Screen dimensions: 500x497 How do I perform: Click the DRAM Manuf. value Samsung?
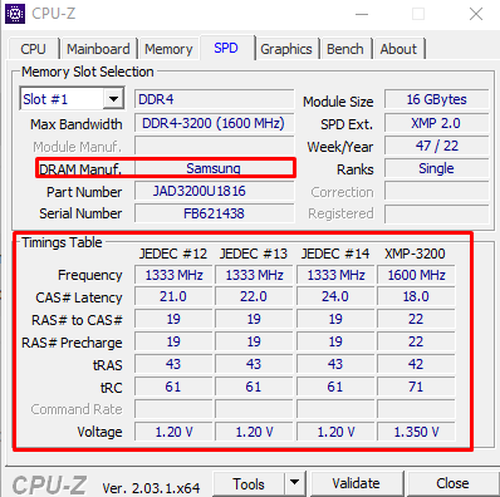(214, 168)
